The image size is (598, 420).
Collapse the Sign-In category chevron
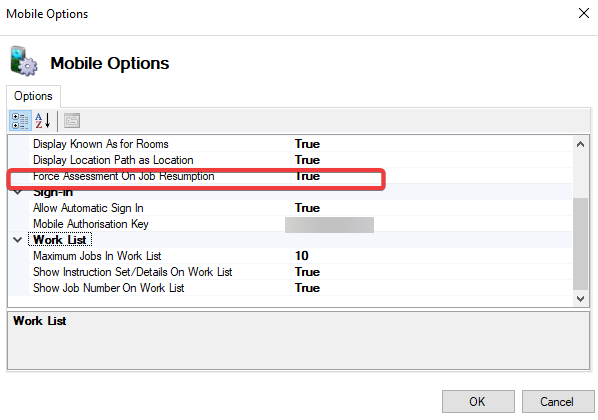(18, 192)
